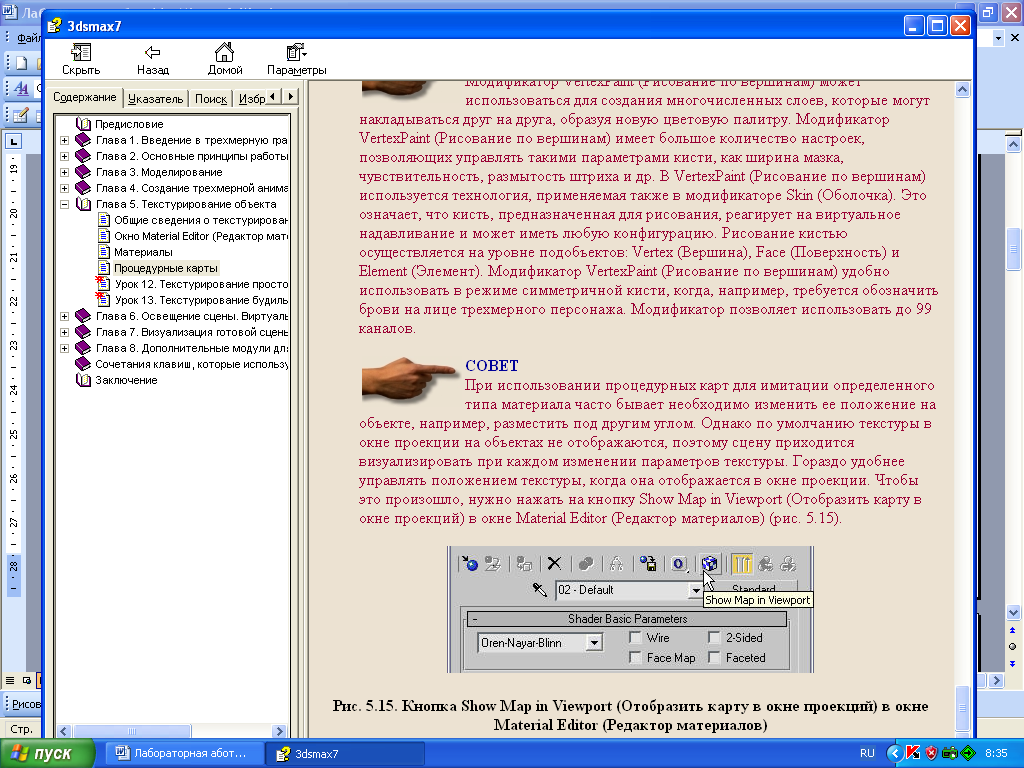The width and height of the screenshot is (1024, 768).
Task: Click Show Map in Viewport cube icon
Action: [x=709, y=563]
